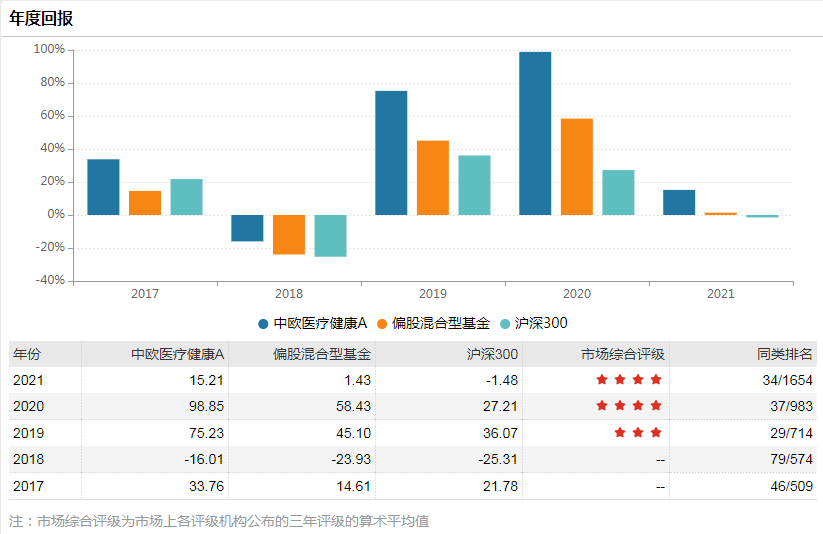Select the 2018 year cell in table

[28, 459]
